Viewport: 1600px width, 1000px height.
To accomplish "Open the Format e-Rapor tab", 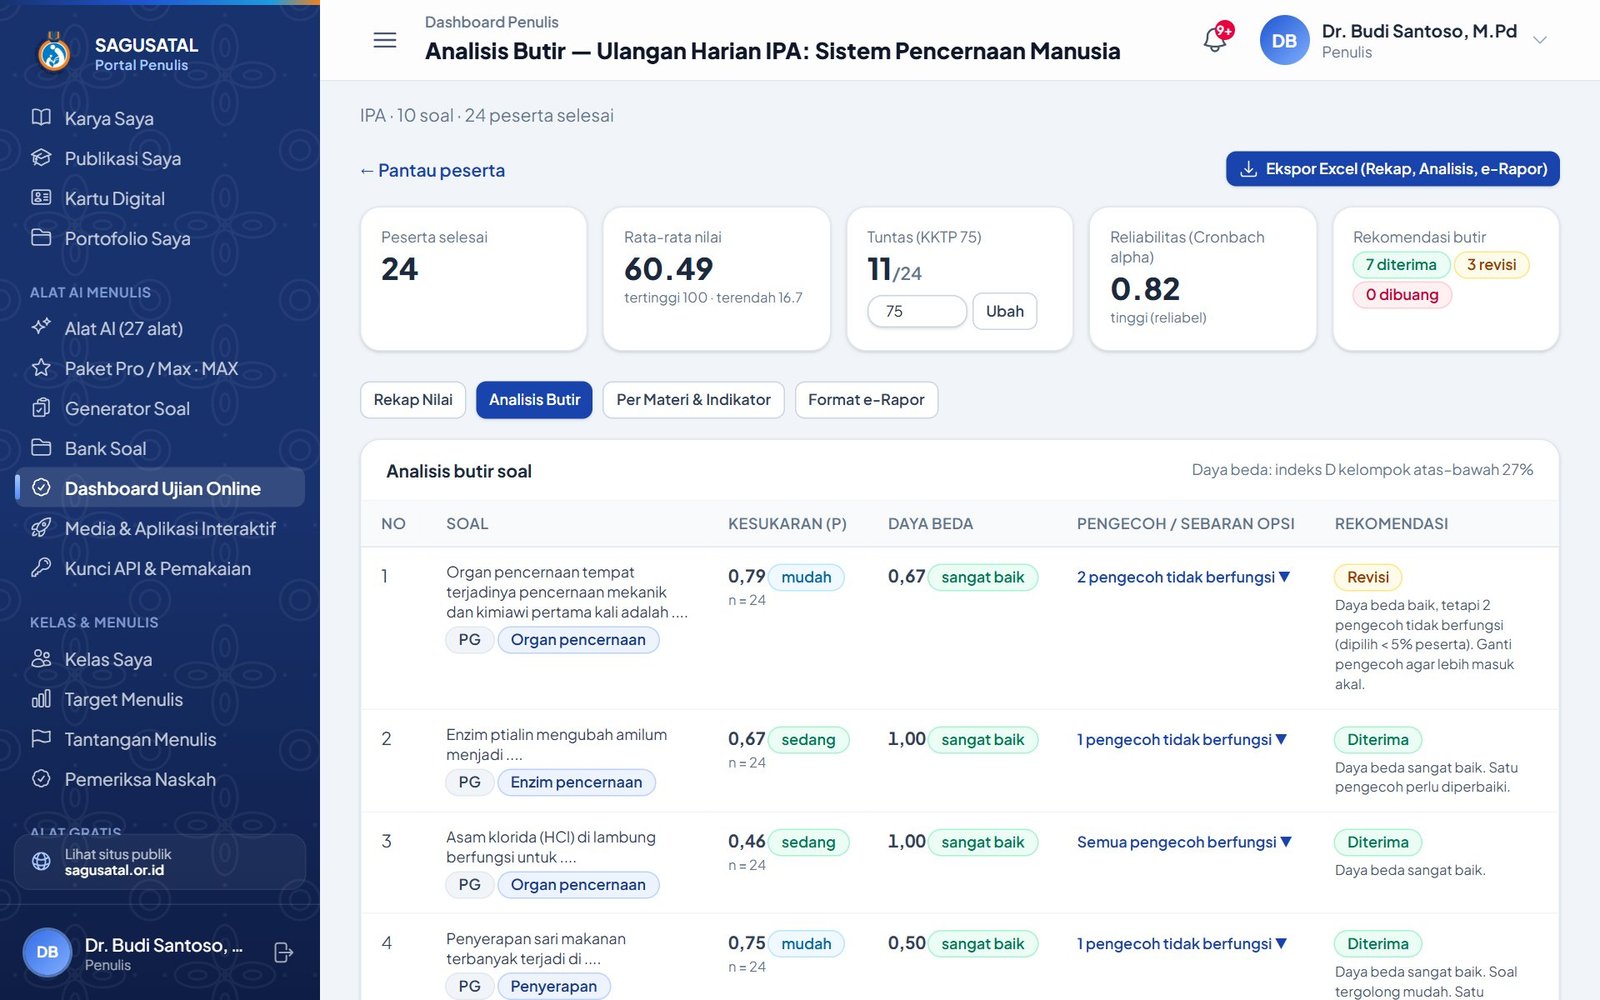I will (866, 400).
